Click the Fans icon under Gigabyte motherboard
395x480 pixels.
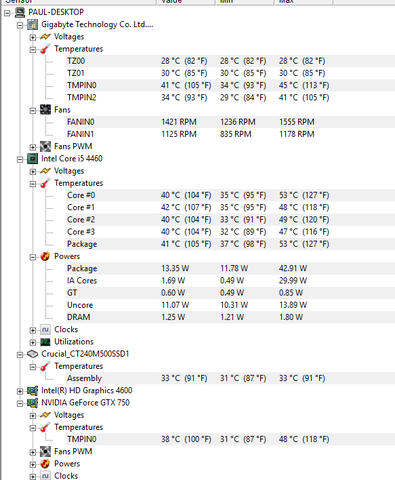(45, 110)
